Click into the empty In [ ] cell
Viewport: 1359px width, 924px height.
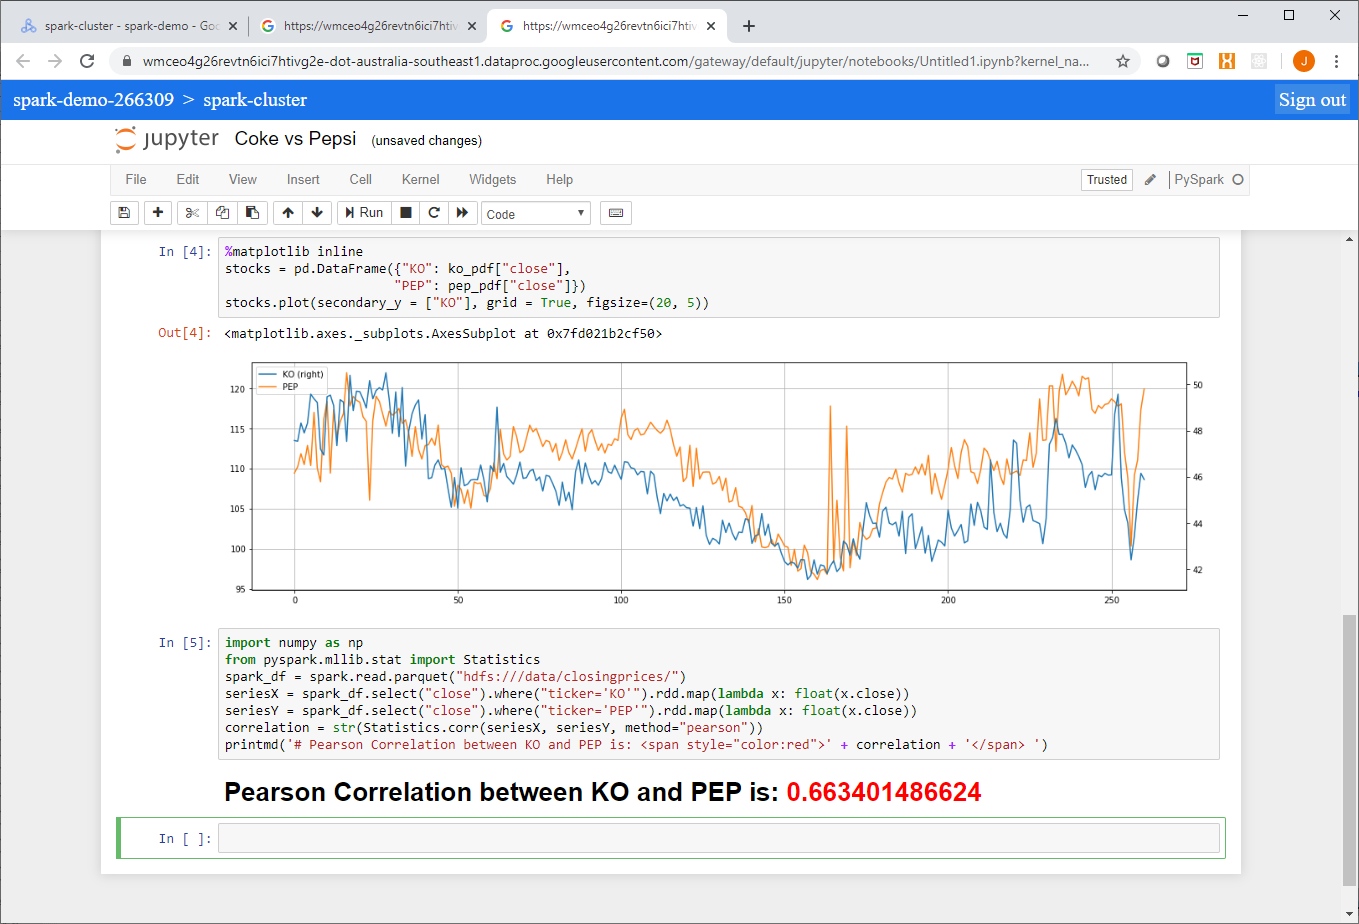pos(719,838)
